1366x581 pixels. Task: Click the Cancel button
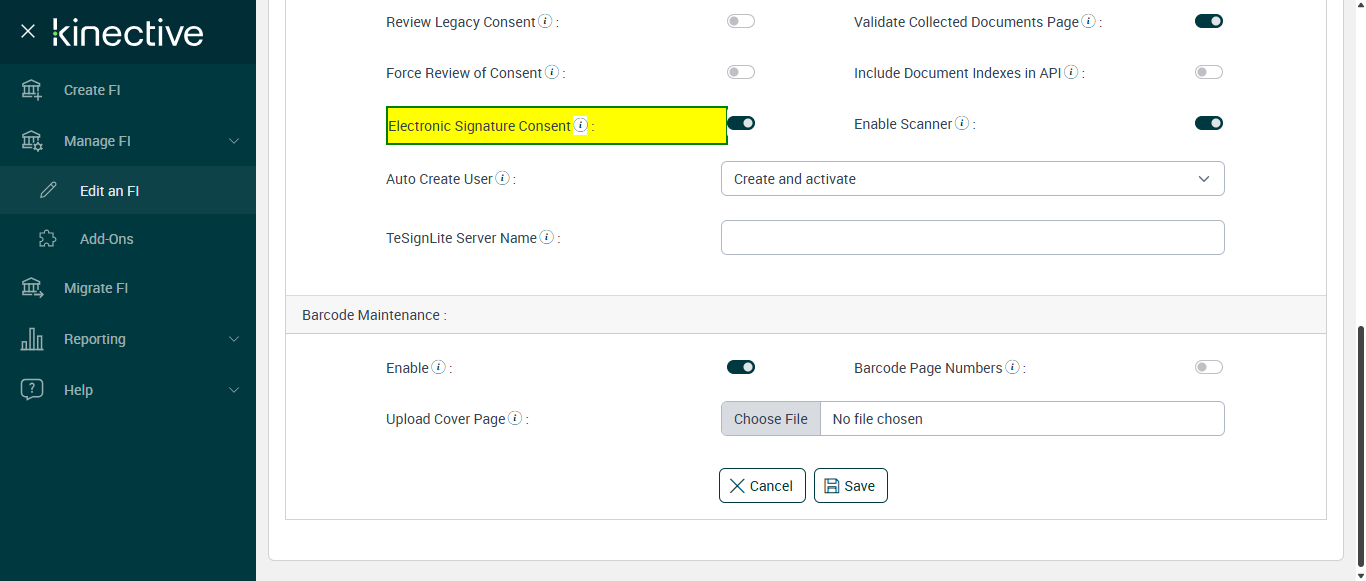[x=762, y=486]
